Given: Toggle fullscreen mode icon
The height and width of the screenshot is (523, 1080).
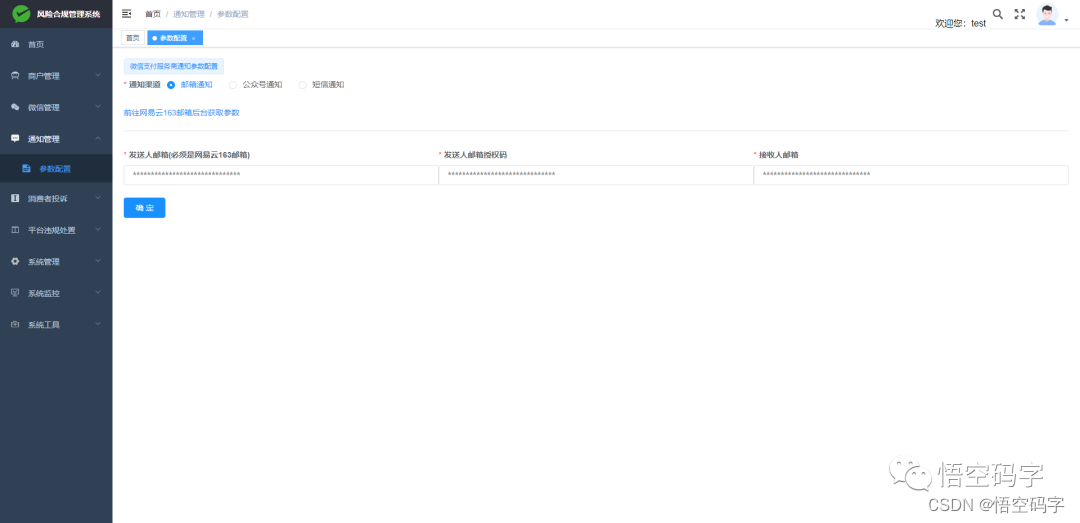Looking at the screenshot, I should pos(1020,14).
